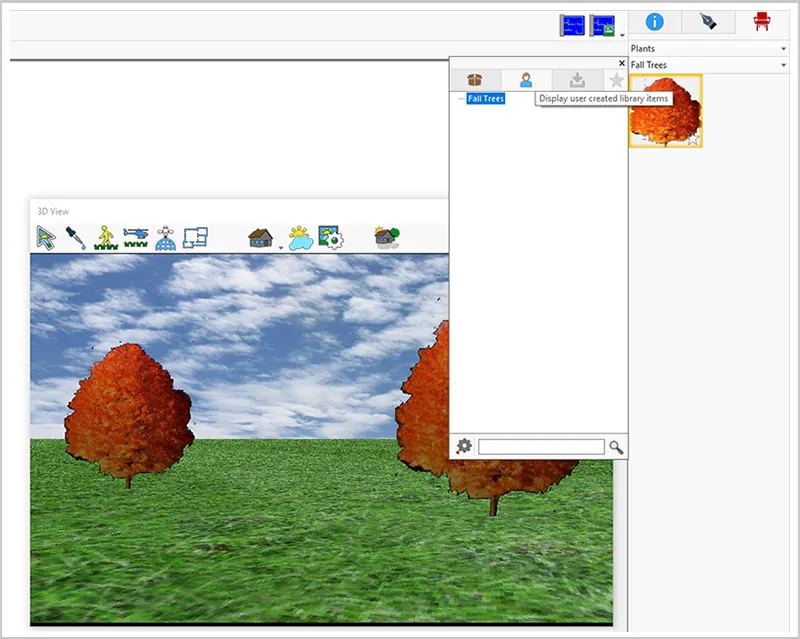Open the sun and cloud lighting settings
Image resolution: width=800 pixels, height=639 pixels.
(x=301, y=238)
